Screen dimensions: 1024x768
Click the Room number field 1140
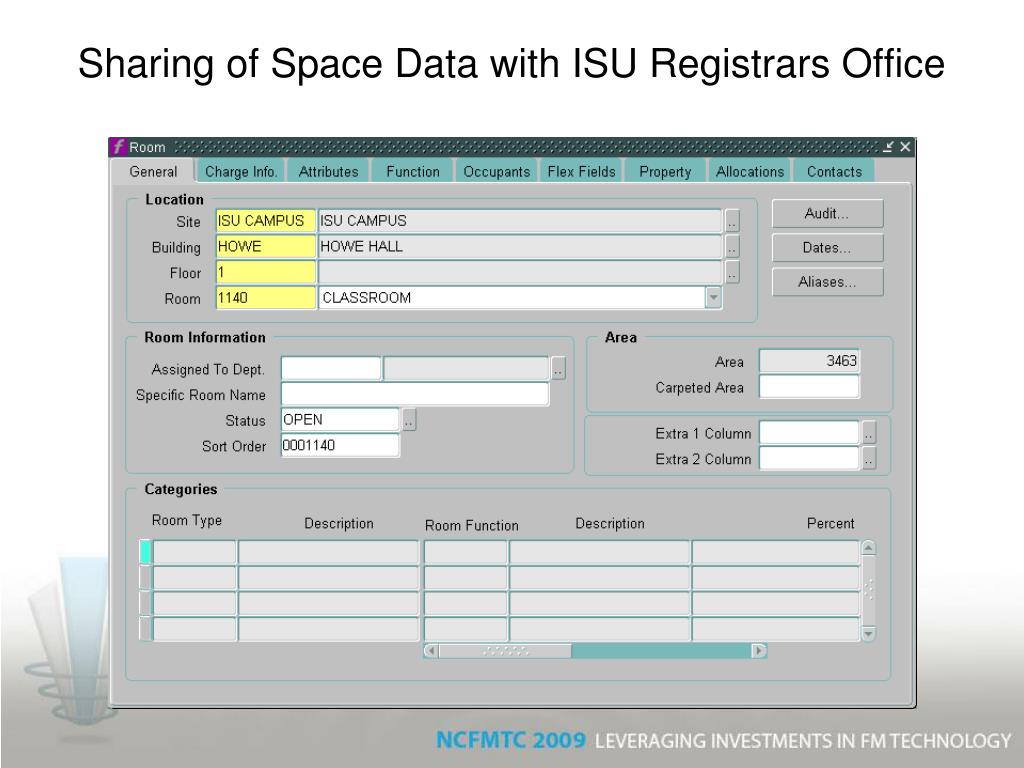(x=266, y=298)
